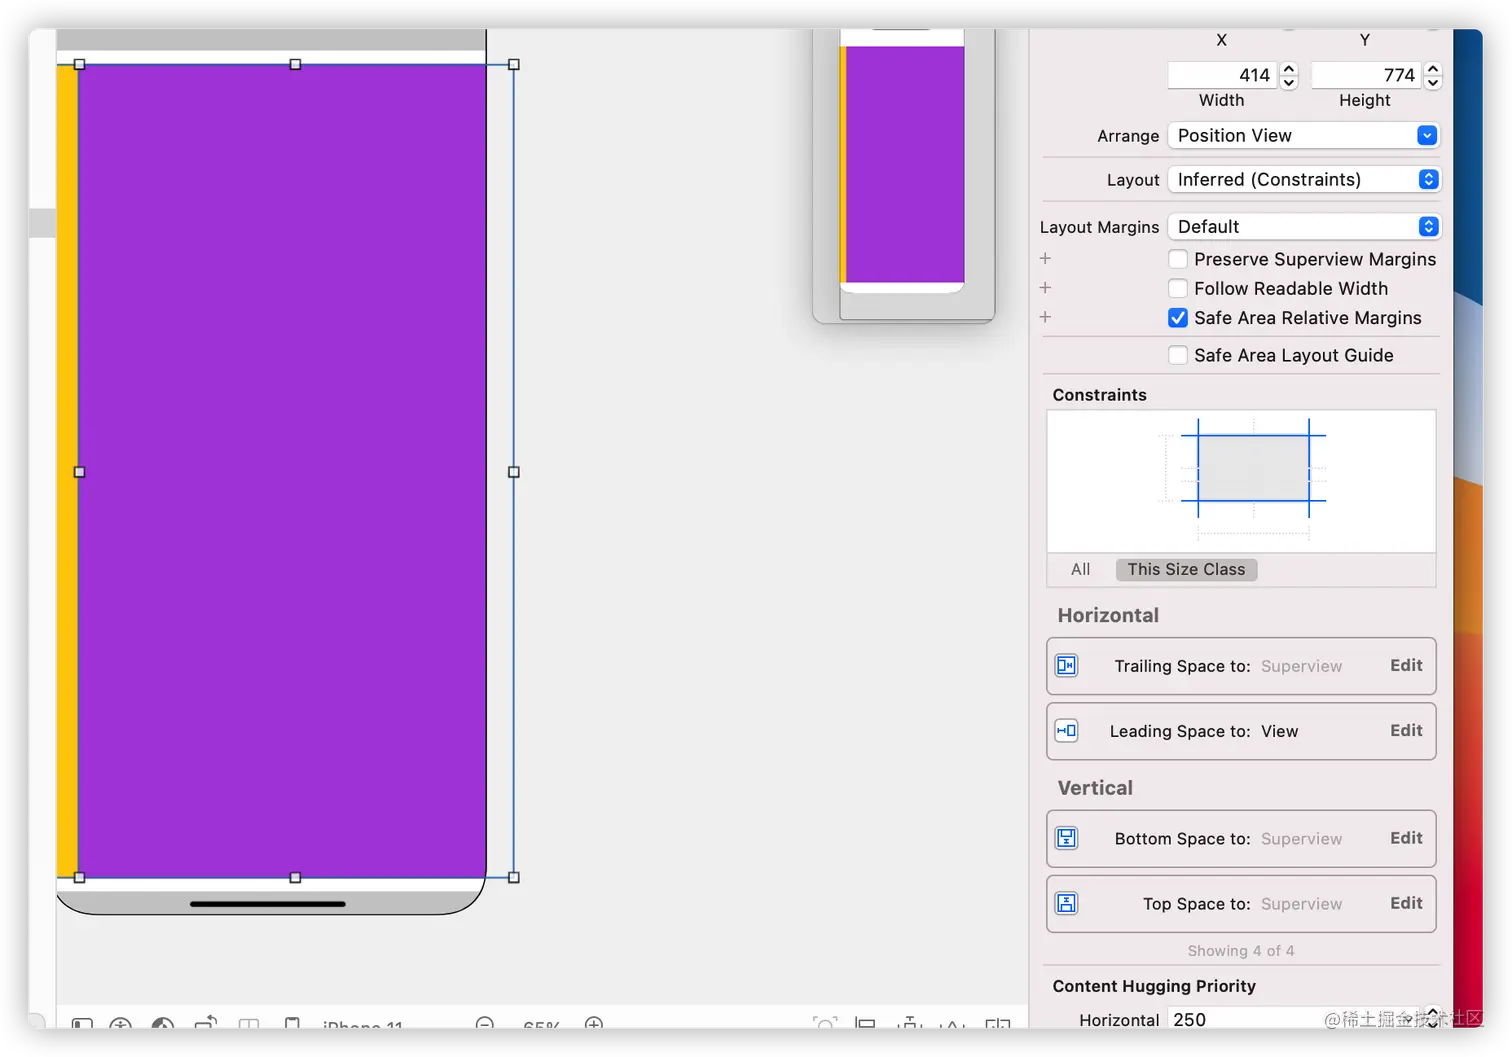This screenshot has width=1512, height=1057.
Task: Click the top-right handle of the selection
Action: tap(514, 64)
